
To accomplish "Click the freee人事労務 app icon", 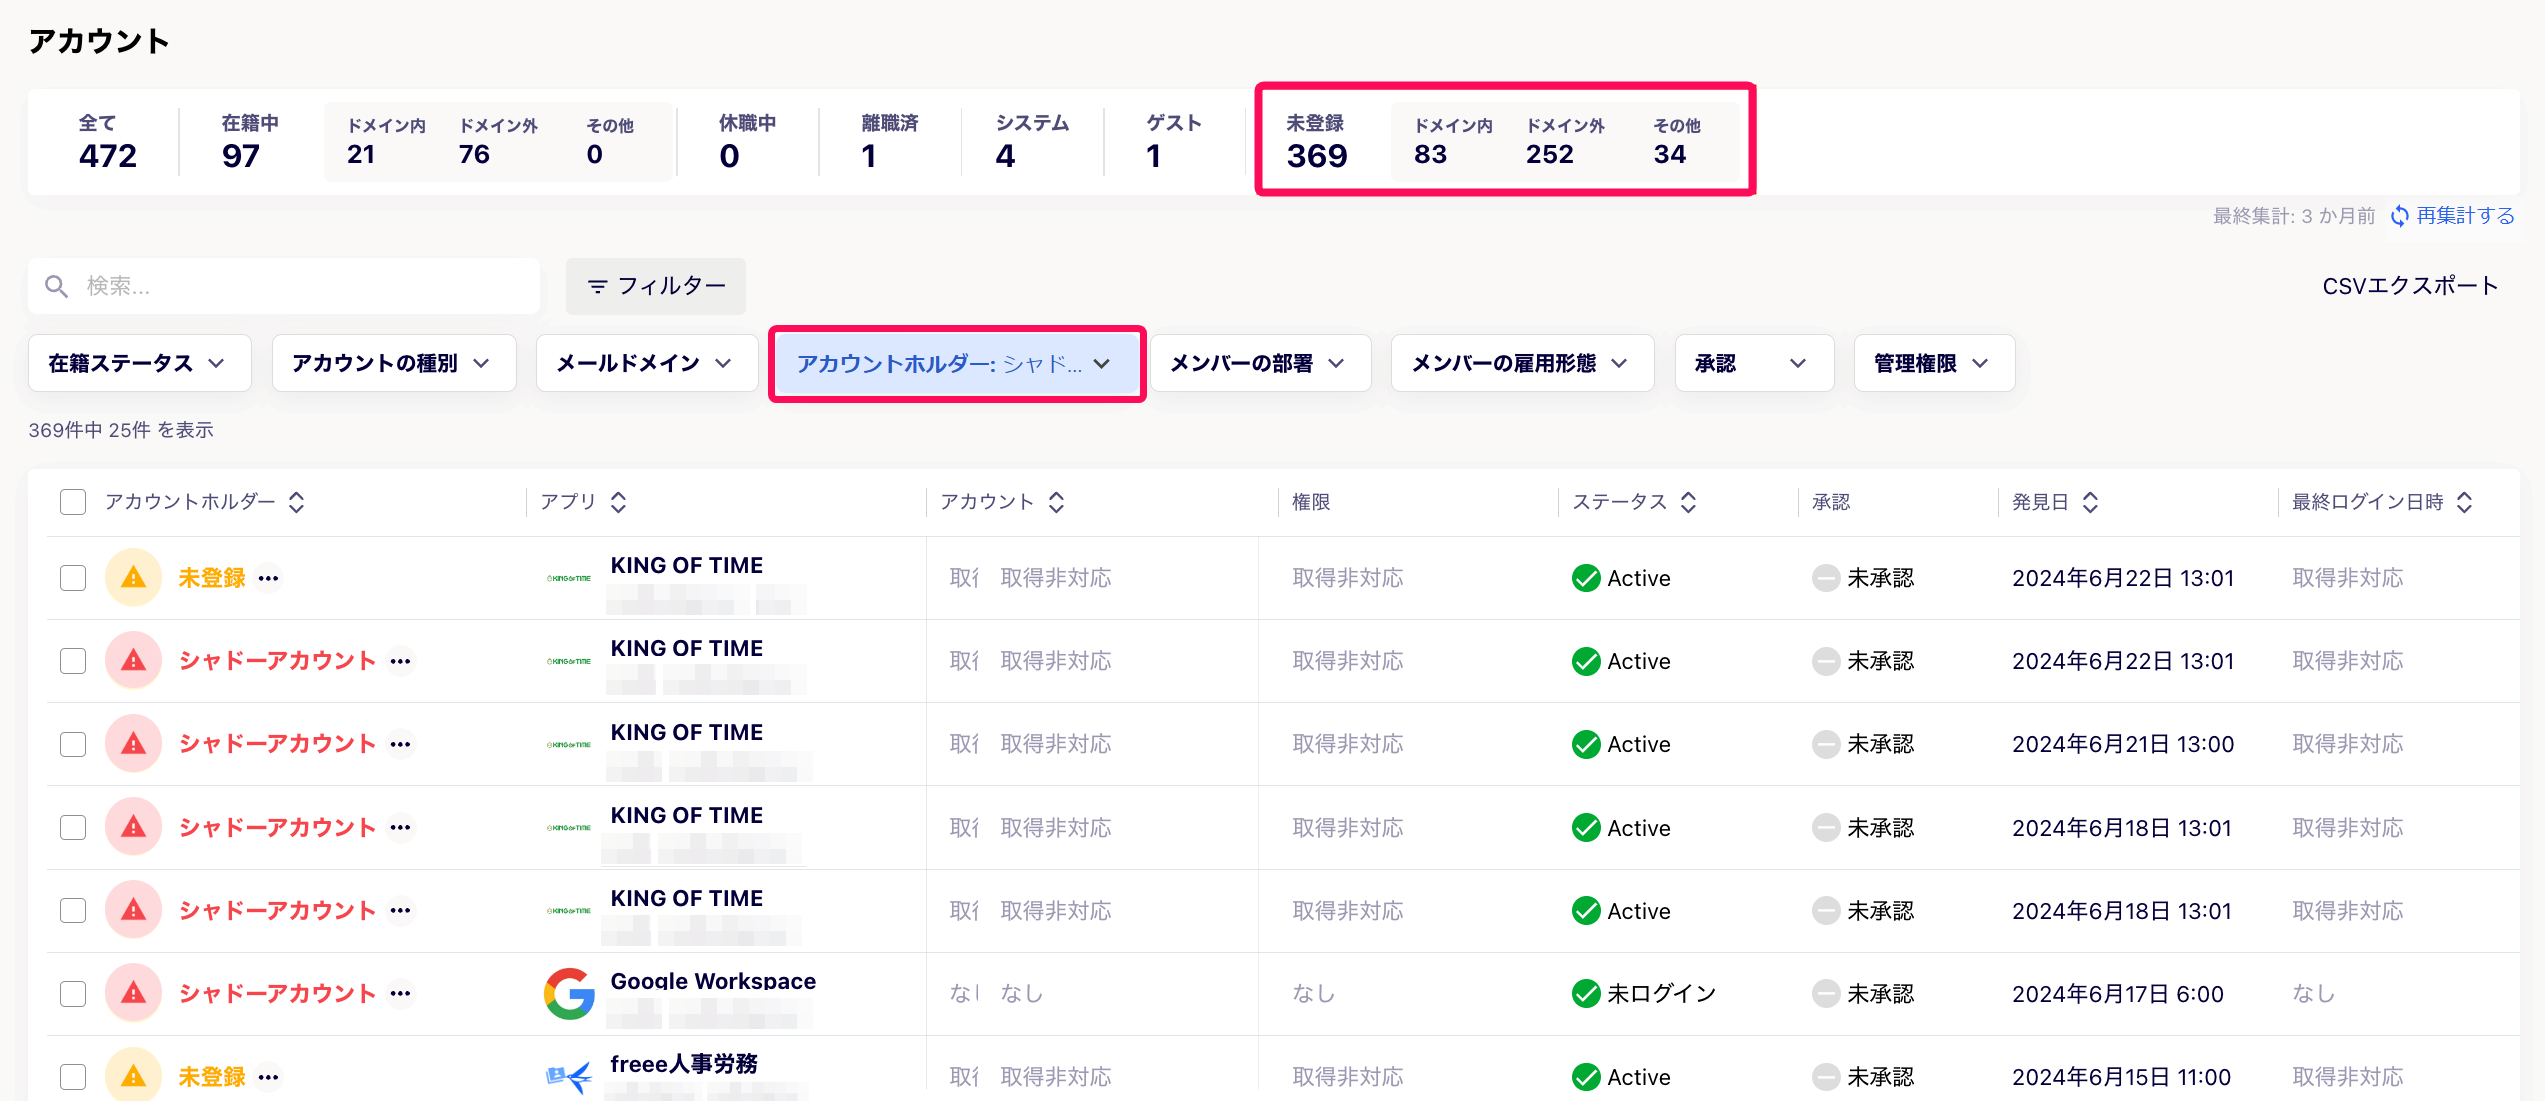I will [x=569, y=1076].
